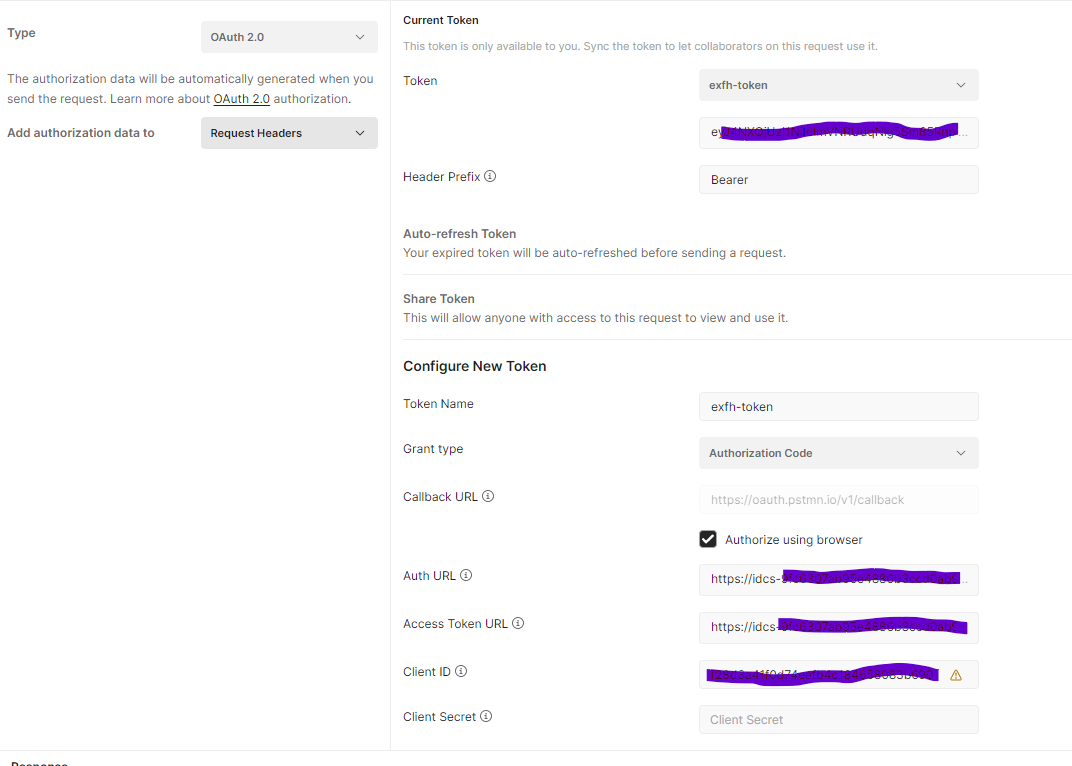The image size is (1072, 766).
Task: Click warning triangle in Client ID field
Action: (x=956, y=675)
